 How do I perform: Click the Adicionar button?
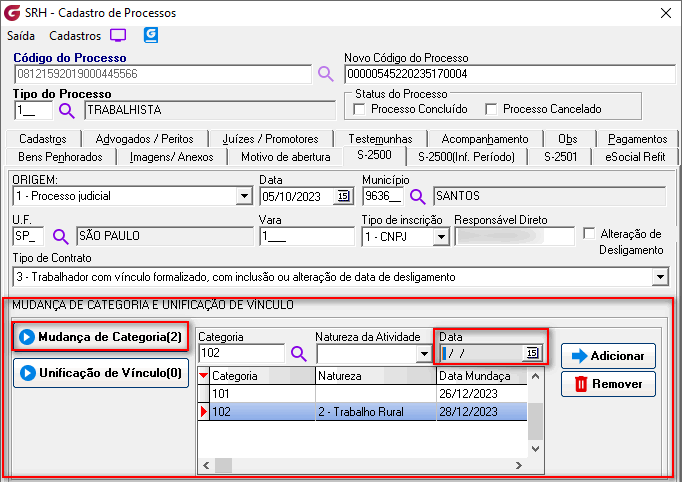(x=608, y=355)
